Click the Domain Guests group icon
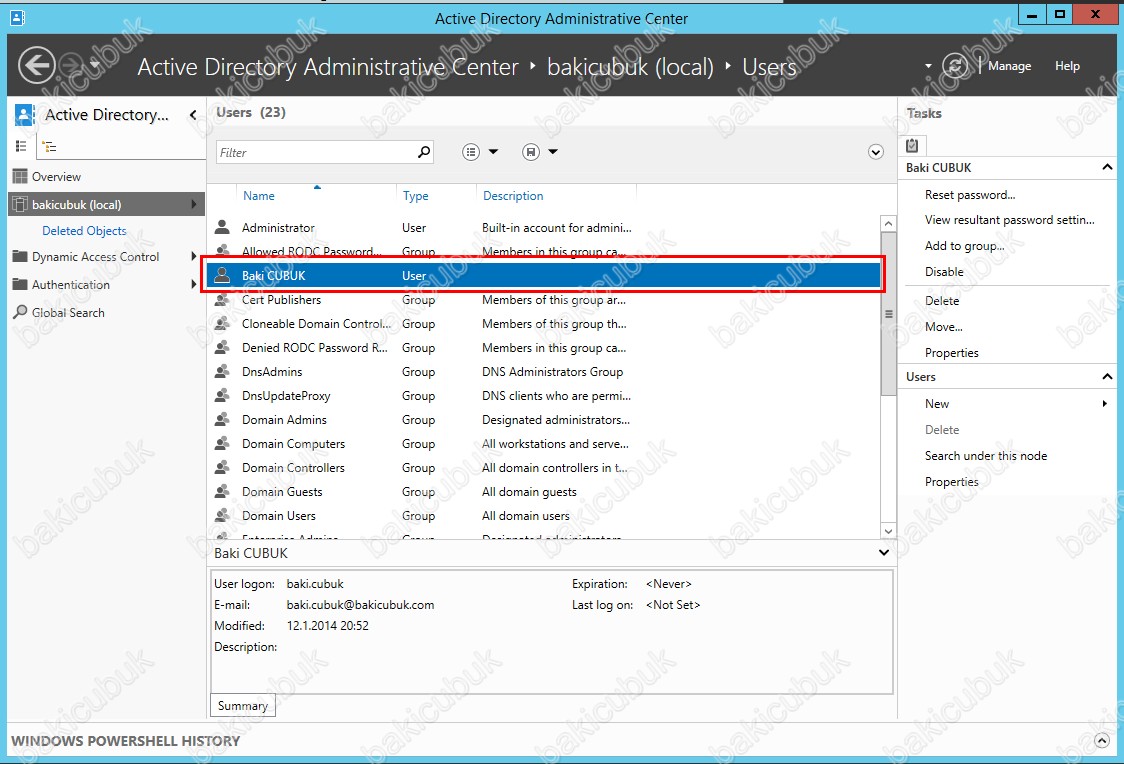 222,492
